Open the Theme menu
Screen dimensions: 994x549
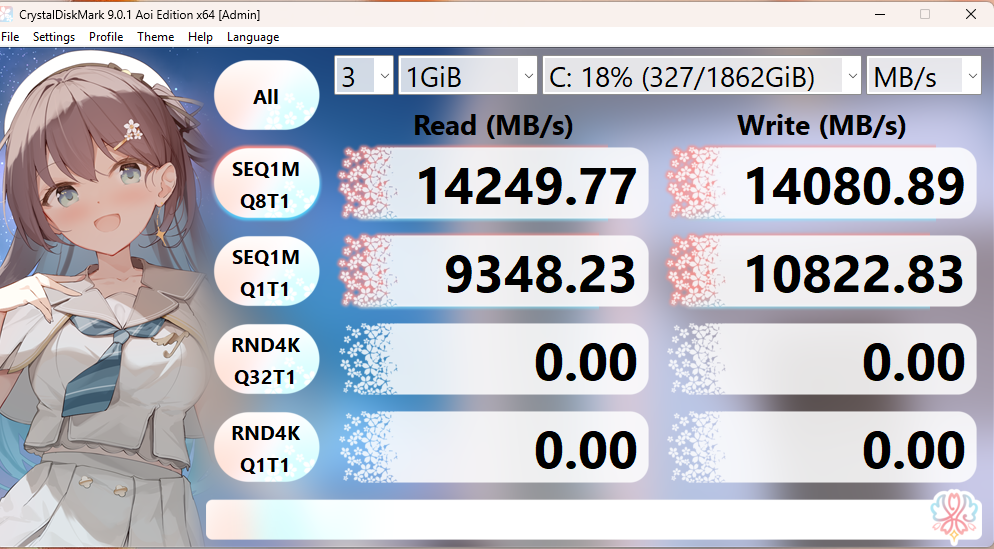[155, 37]
